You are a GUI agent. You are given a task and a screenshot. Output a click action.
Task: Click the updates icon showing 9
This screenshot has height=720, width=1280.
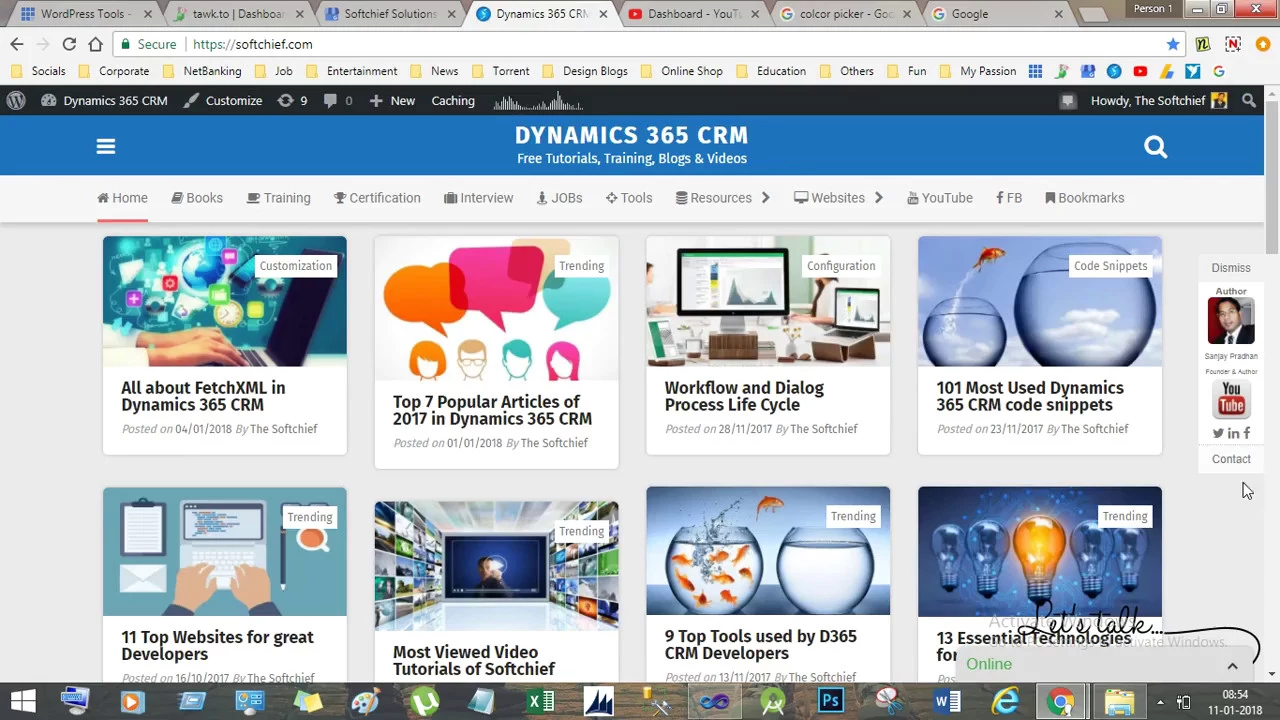[x=292, y=100]
